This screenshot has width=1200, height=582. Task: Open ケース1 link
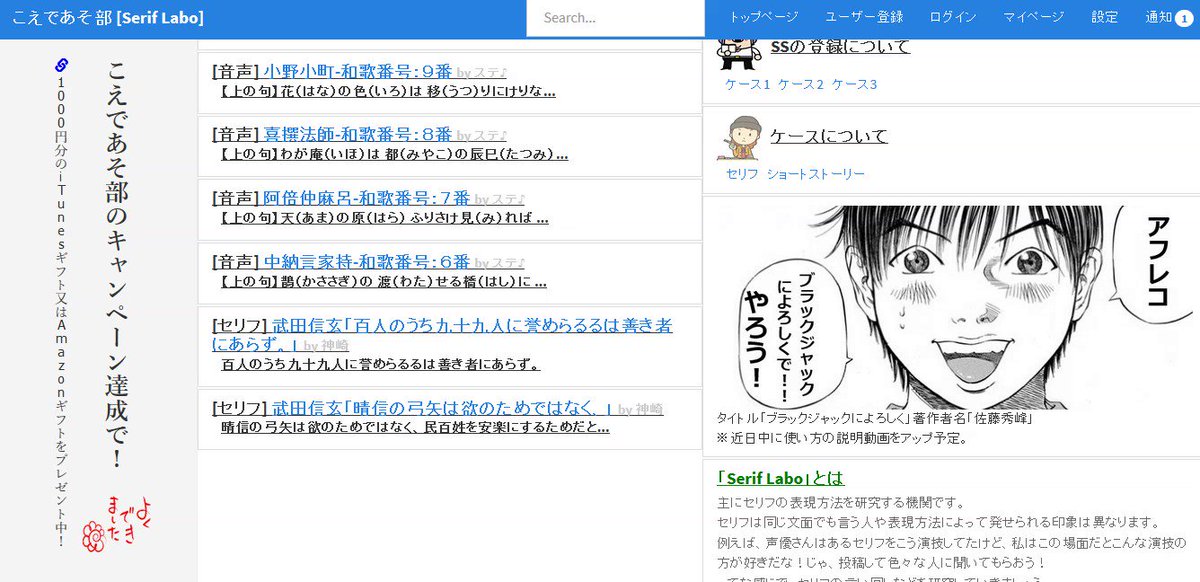click(748, 85)
